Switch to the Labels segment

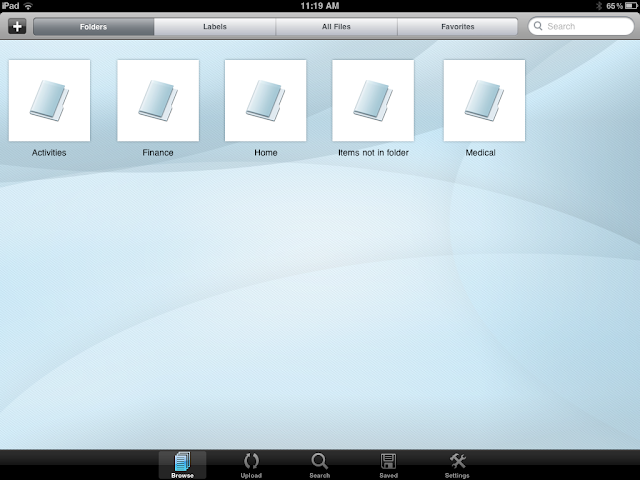click(215, 27)
